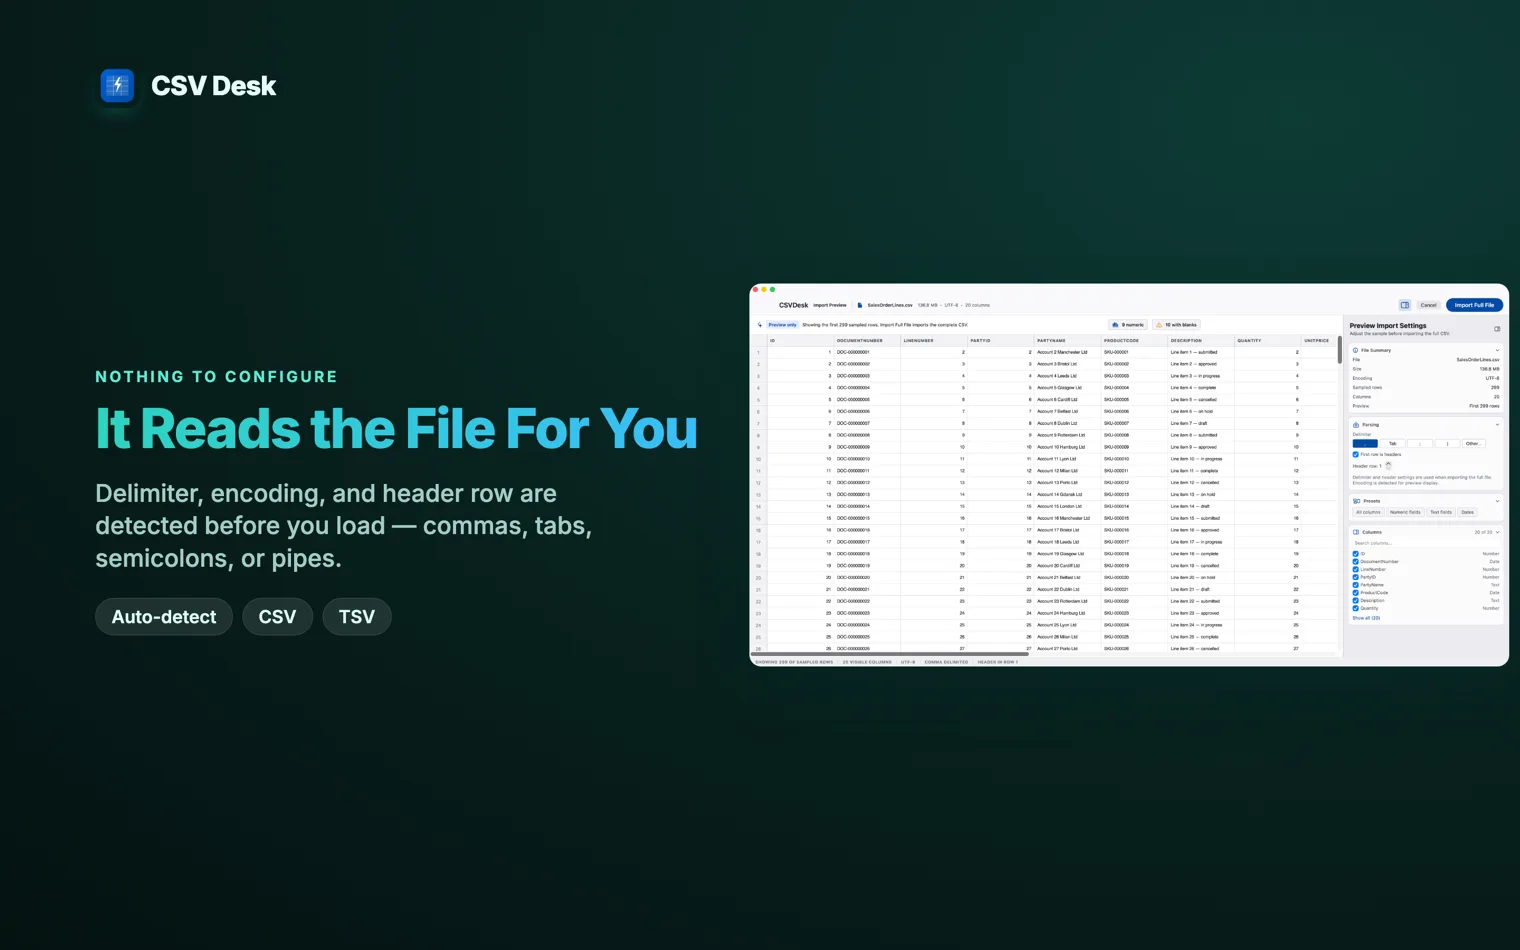Click the 20 VISIBLE COLUMNS status entry

[x=867, y=662]
